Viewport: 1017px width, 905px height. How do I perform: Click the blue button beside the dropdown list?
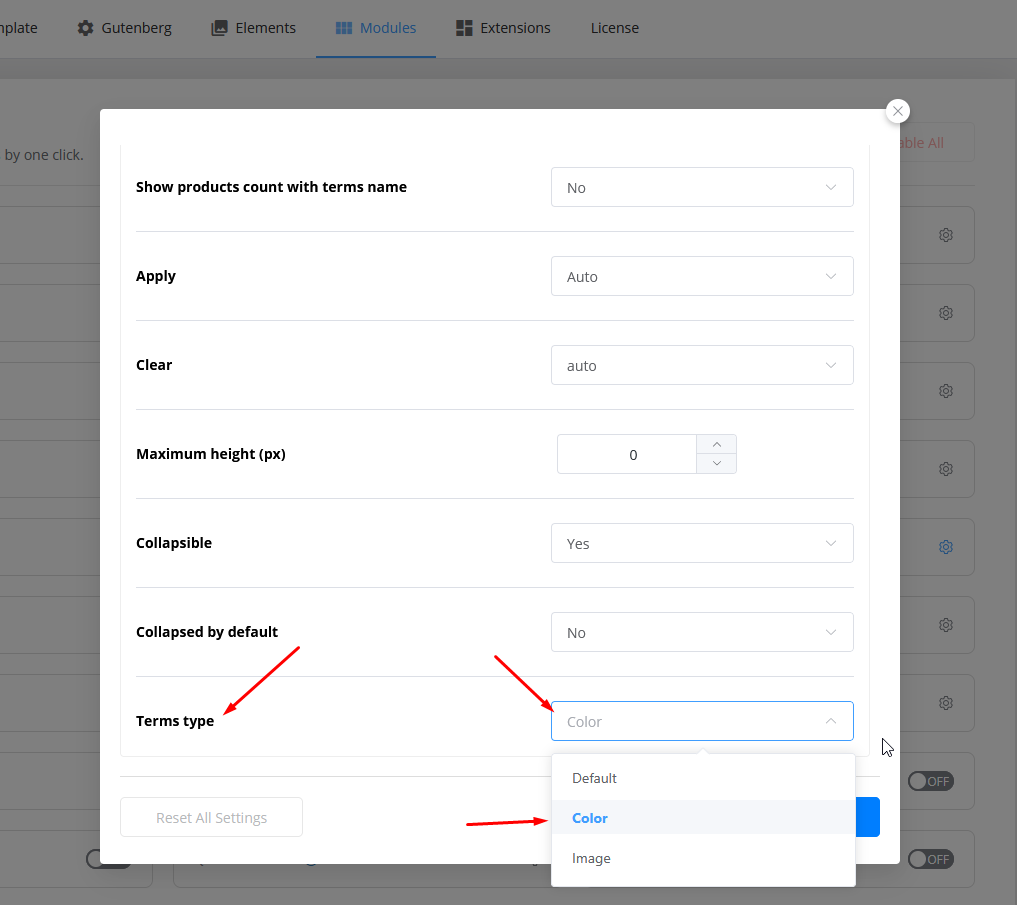coord(868,817)
